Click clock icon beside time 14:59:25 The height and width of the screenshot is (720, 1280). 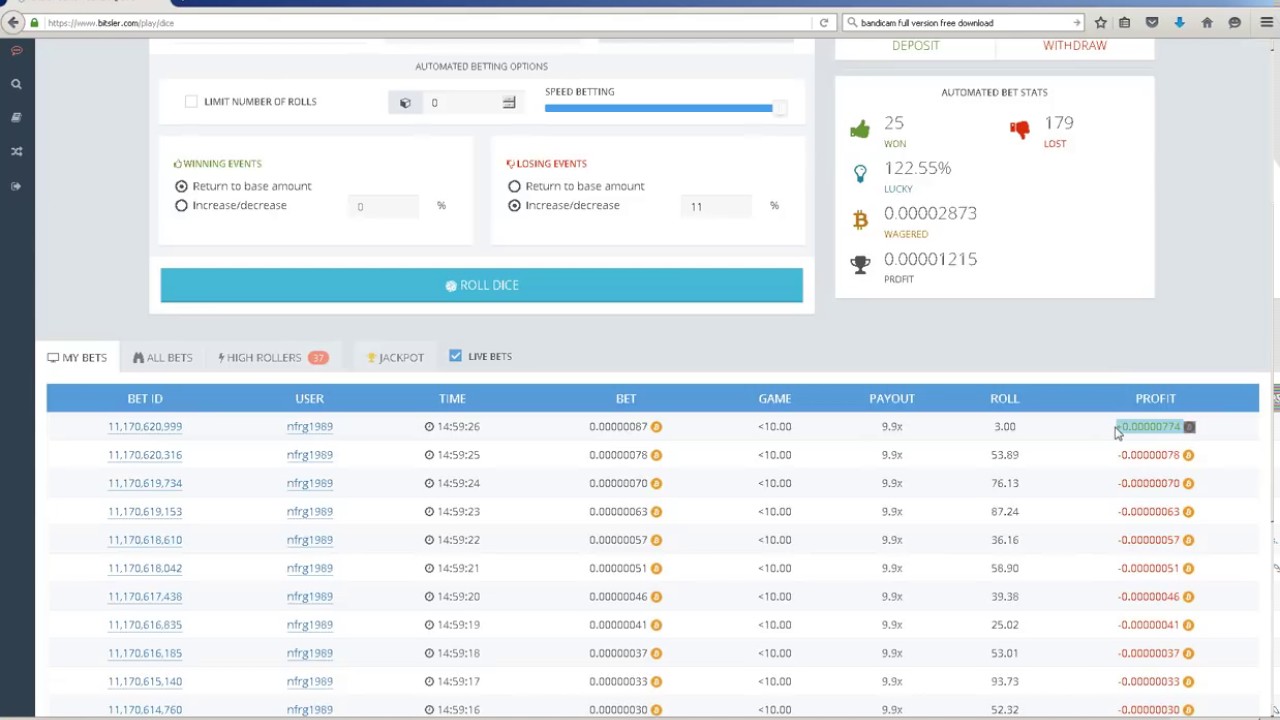click(429, 455)
